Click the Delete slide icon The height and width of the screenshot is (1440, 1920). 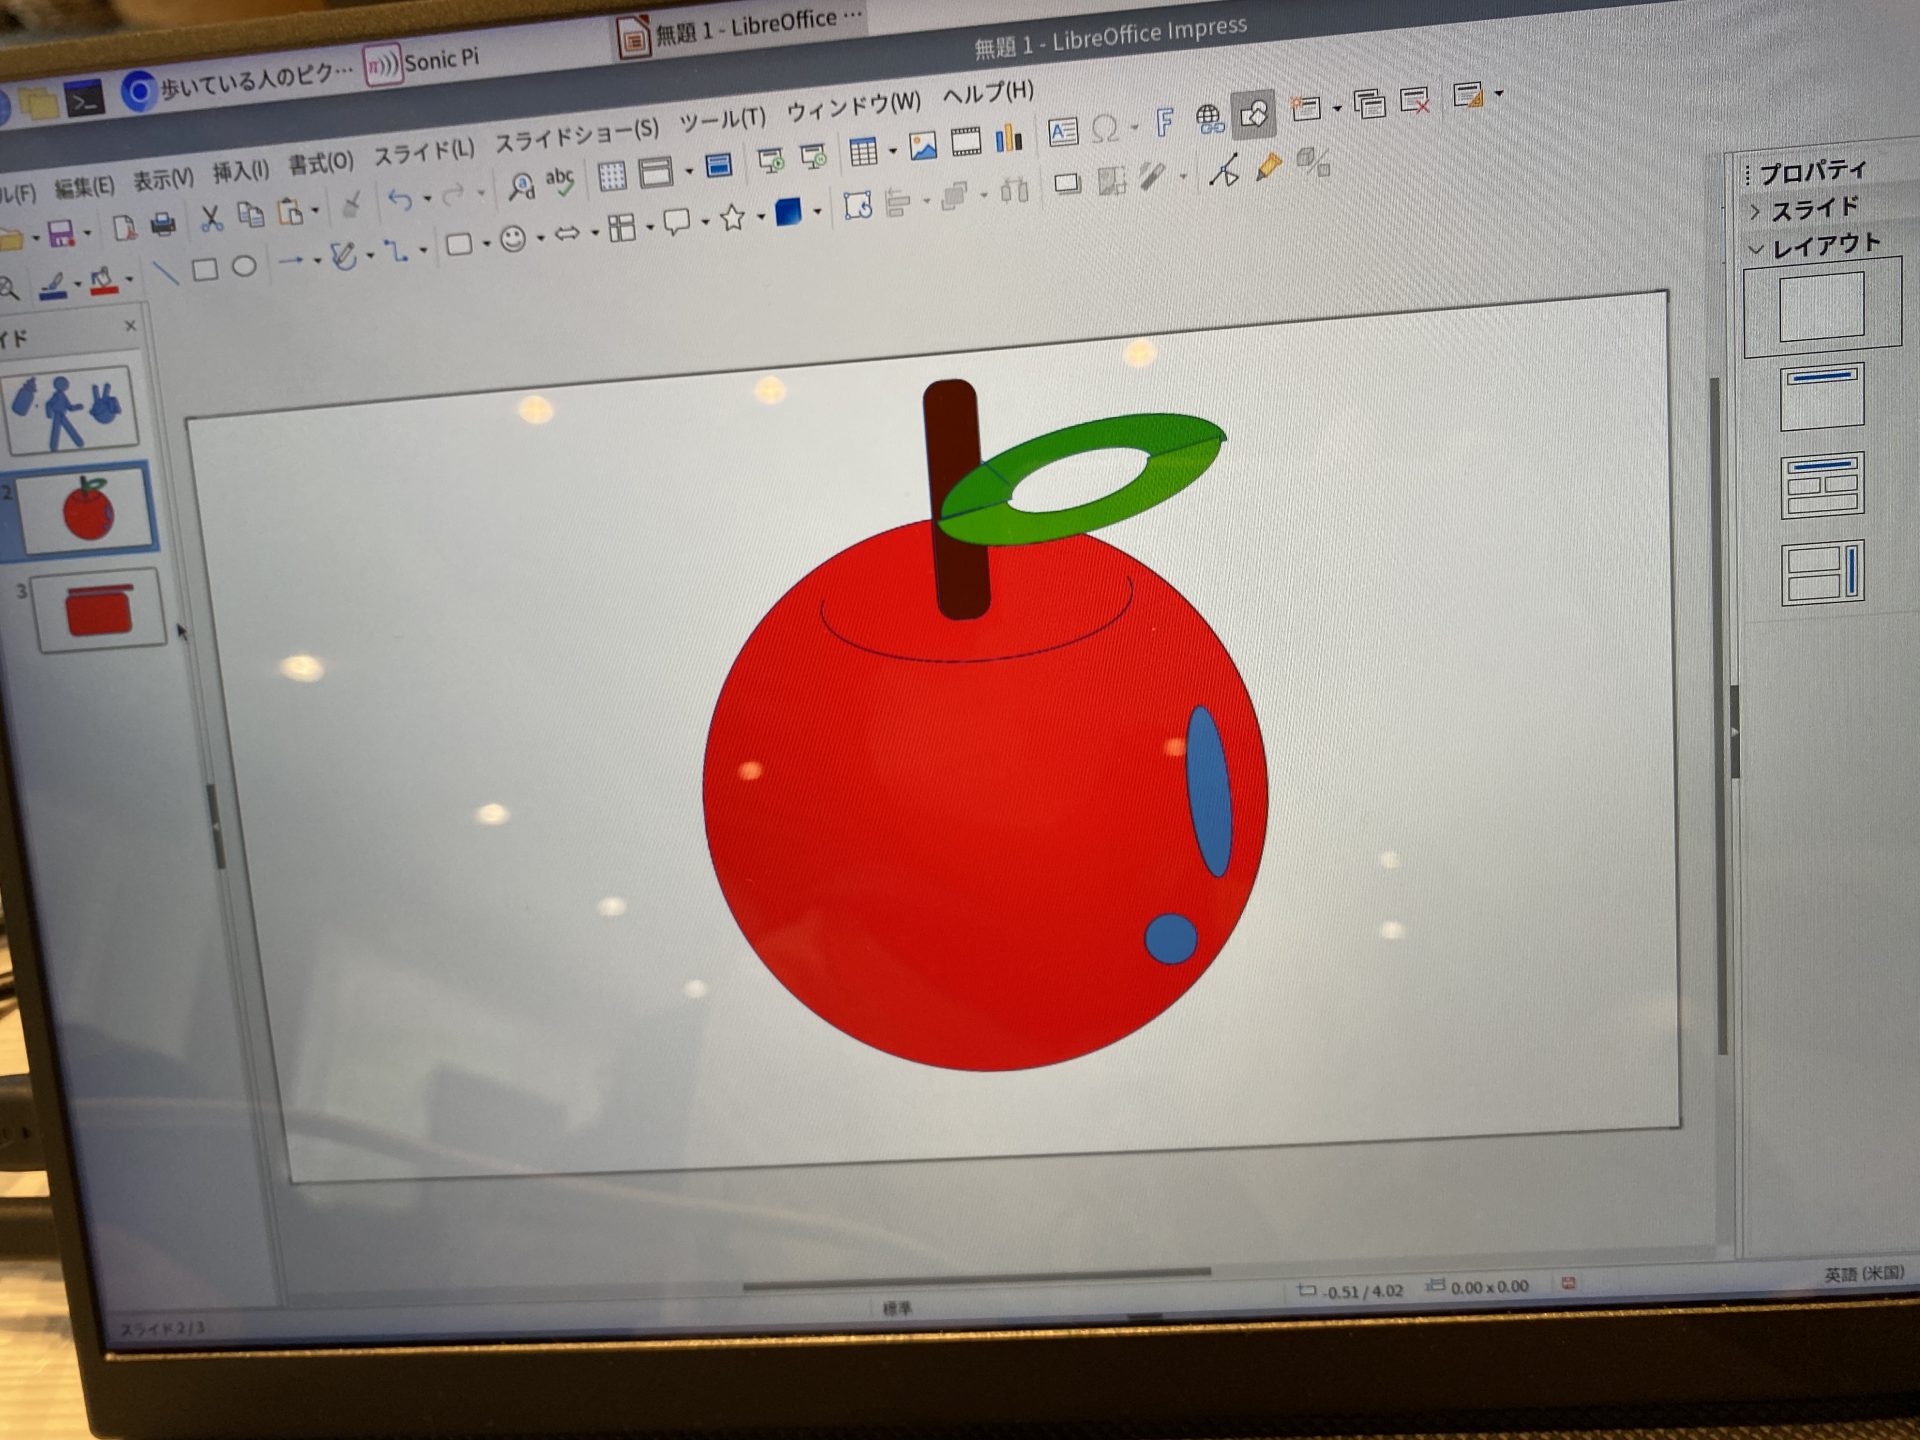tap(1414, 100)
